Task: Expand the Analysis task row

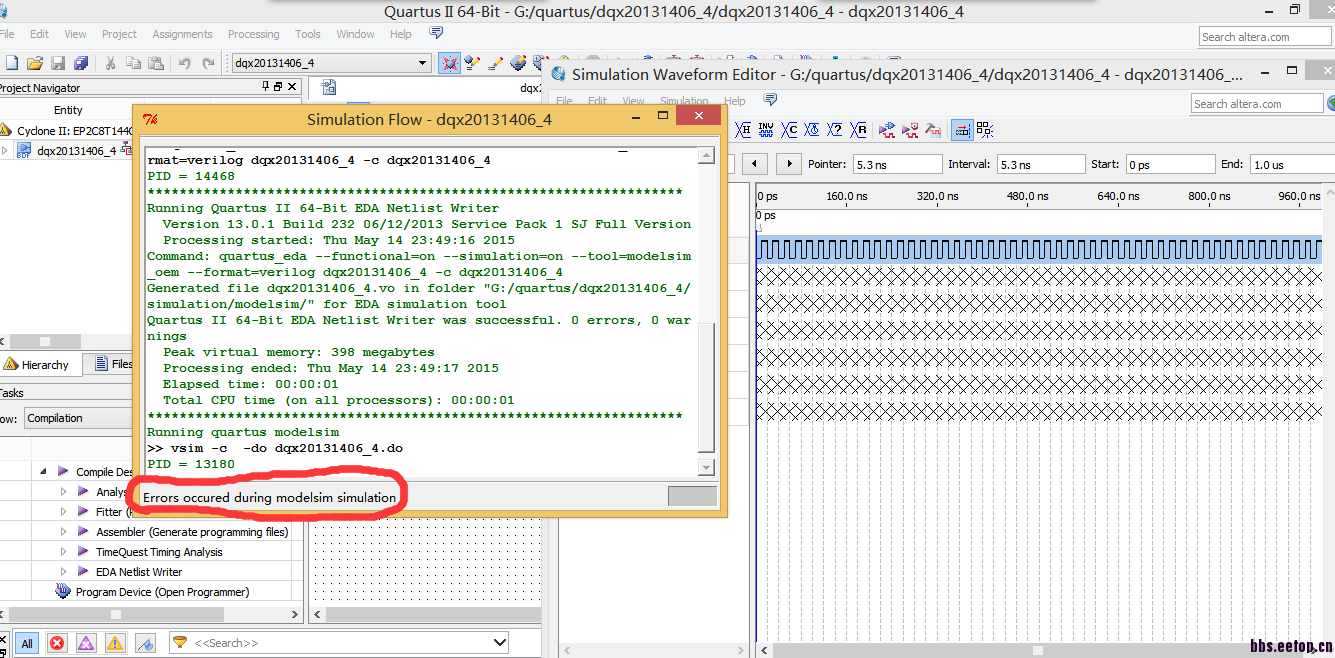Action: pyautogui.click(x=64, y=492)
